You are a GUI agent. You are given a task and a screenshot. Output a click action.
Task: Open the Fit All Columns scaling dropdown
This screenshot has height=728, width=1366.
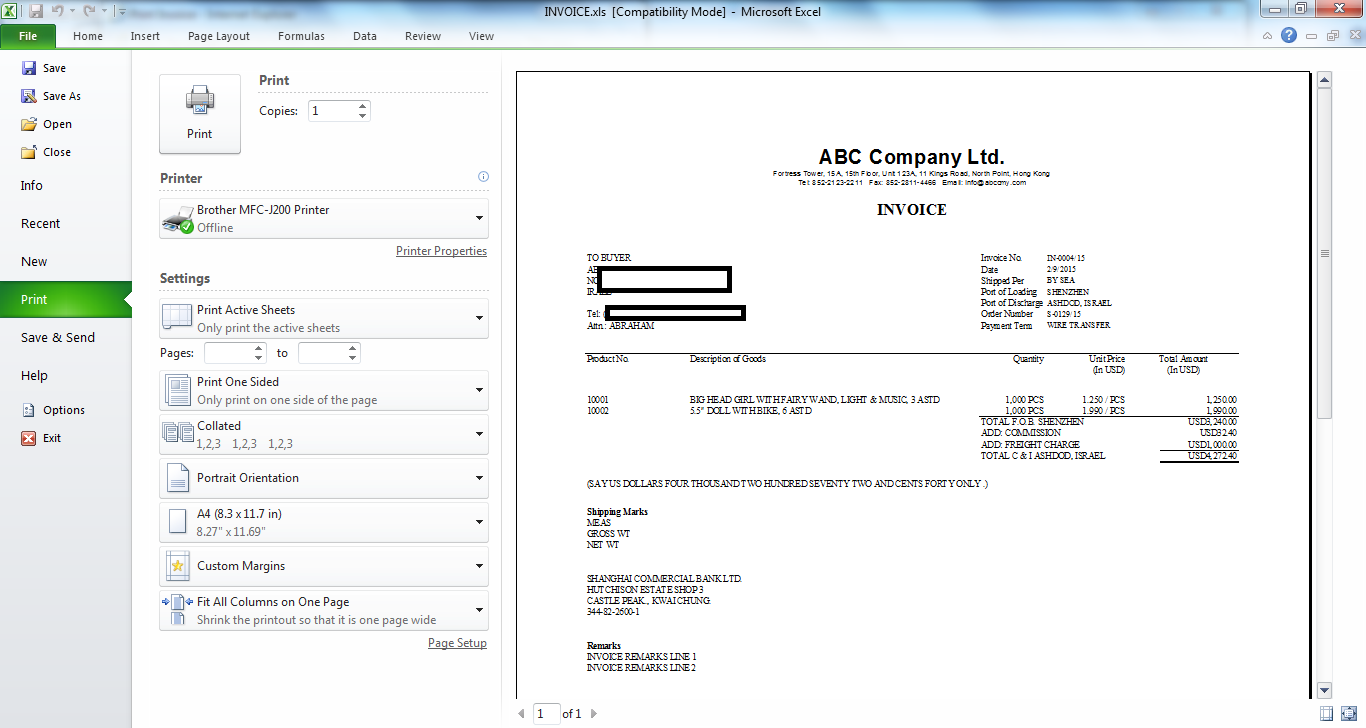324,610
